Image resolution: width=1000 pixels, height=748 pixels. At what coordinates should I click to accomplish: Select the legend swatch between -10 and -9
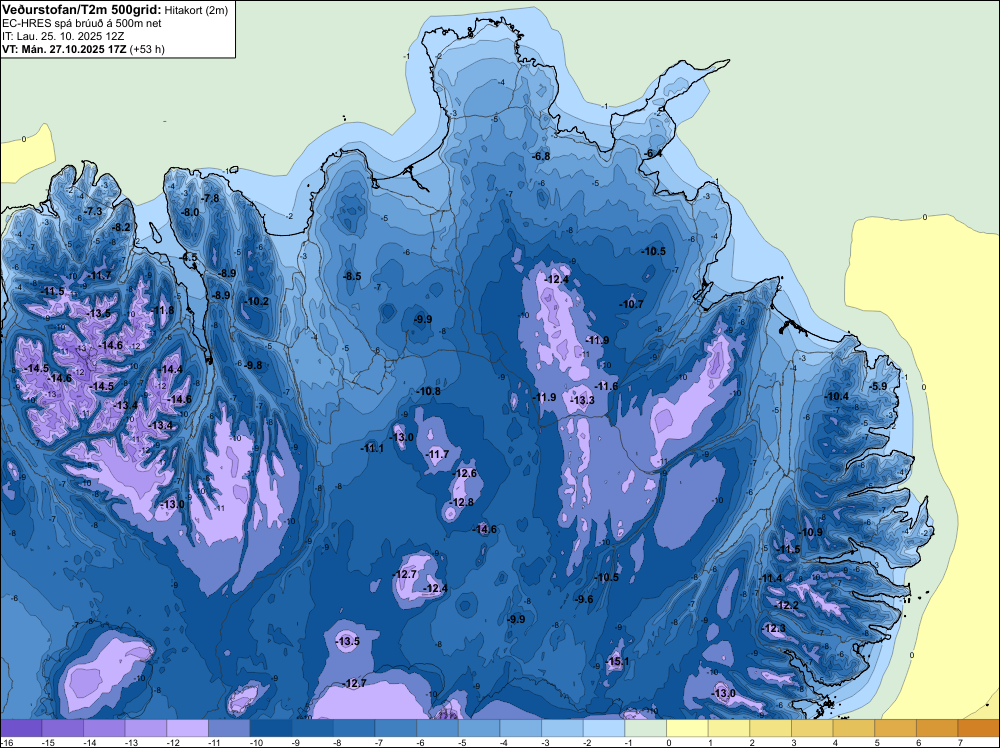coord(270,728)
